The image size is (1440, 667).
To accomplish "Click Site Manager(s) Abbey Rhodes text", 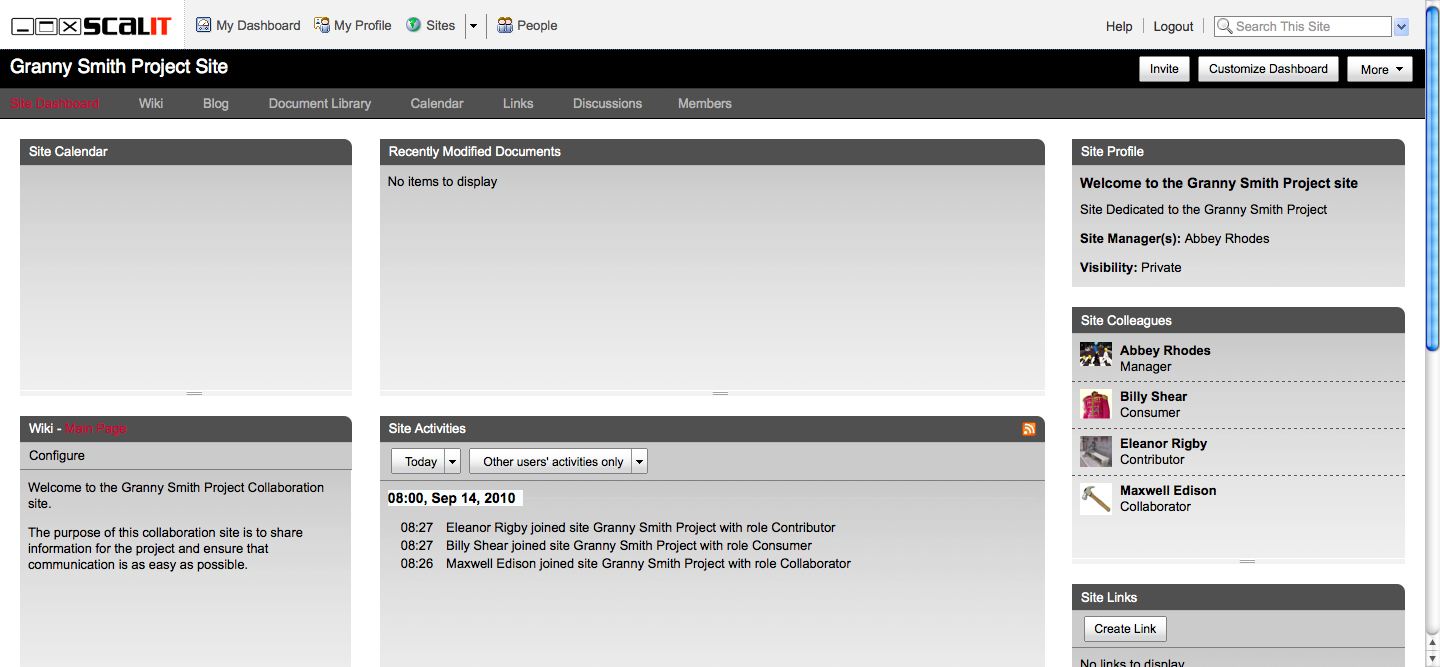I will [1175, 238].
